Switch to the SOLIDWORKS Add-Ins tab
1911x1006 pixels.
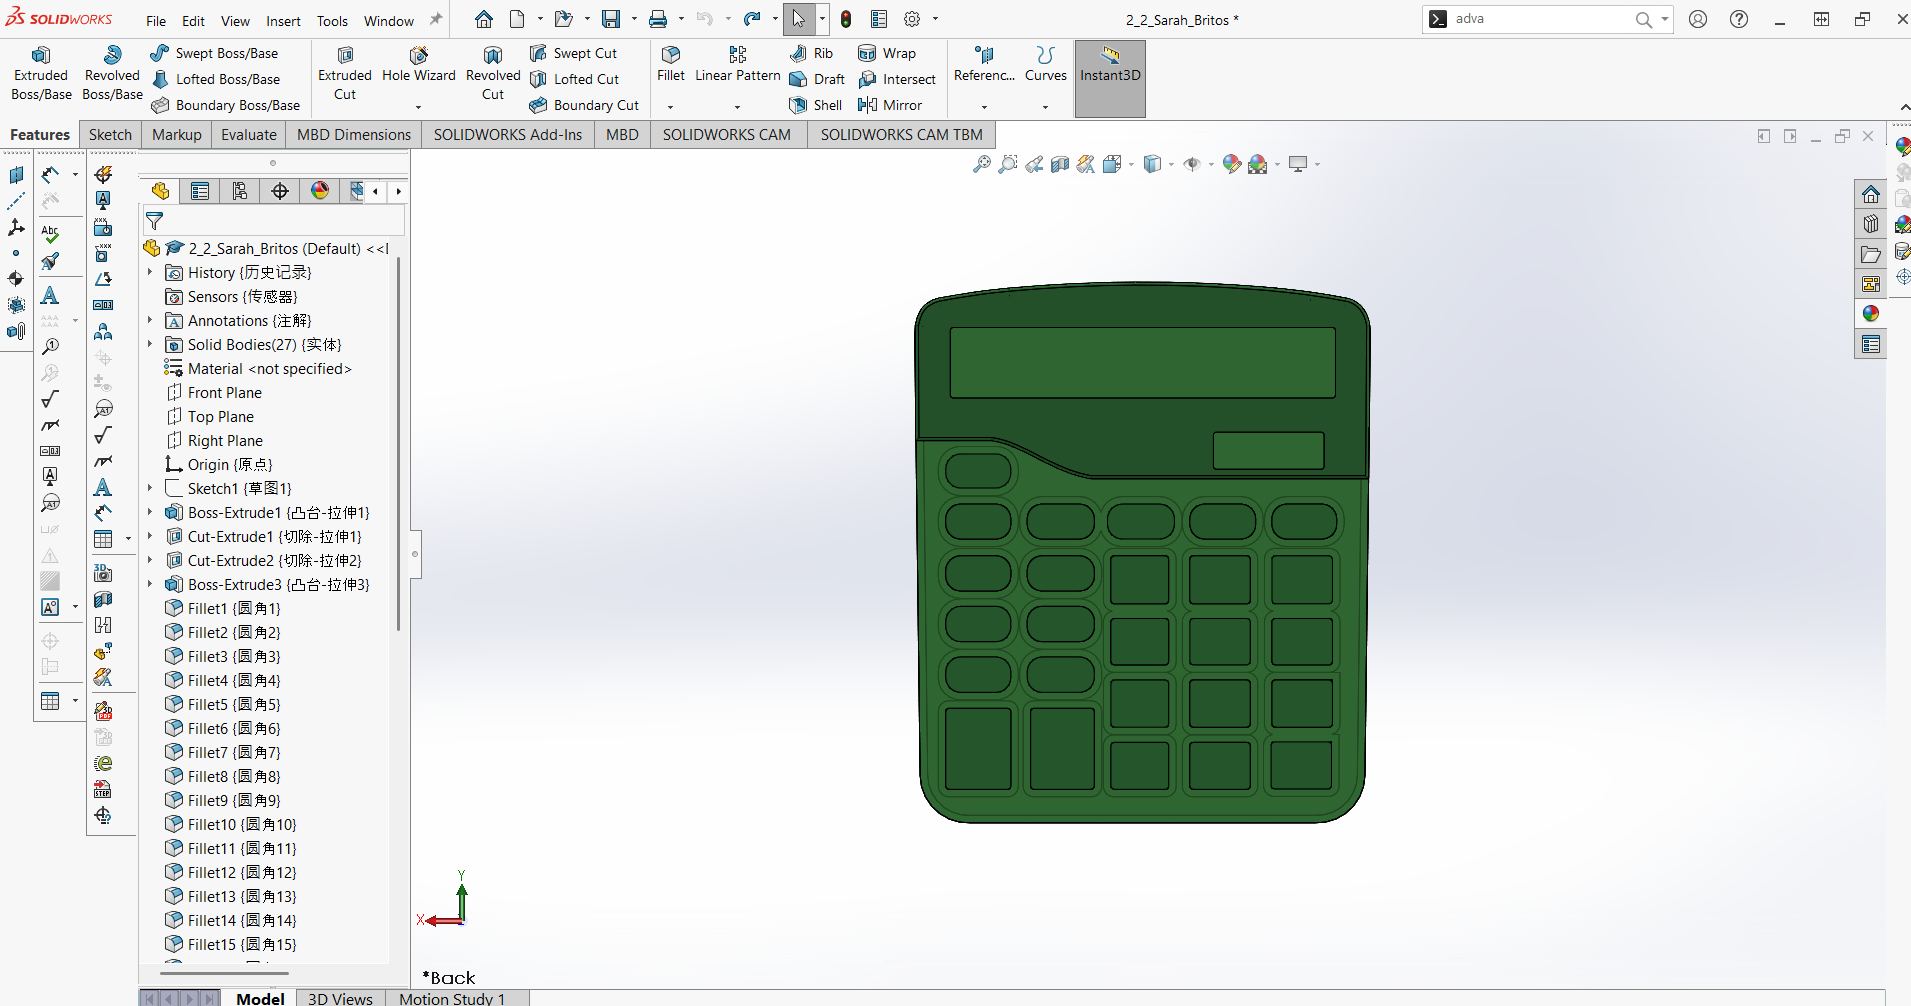tap(508, 134)
